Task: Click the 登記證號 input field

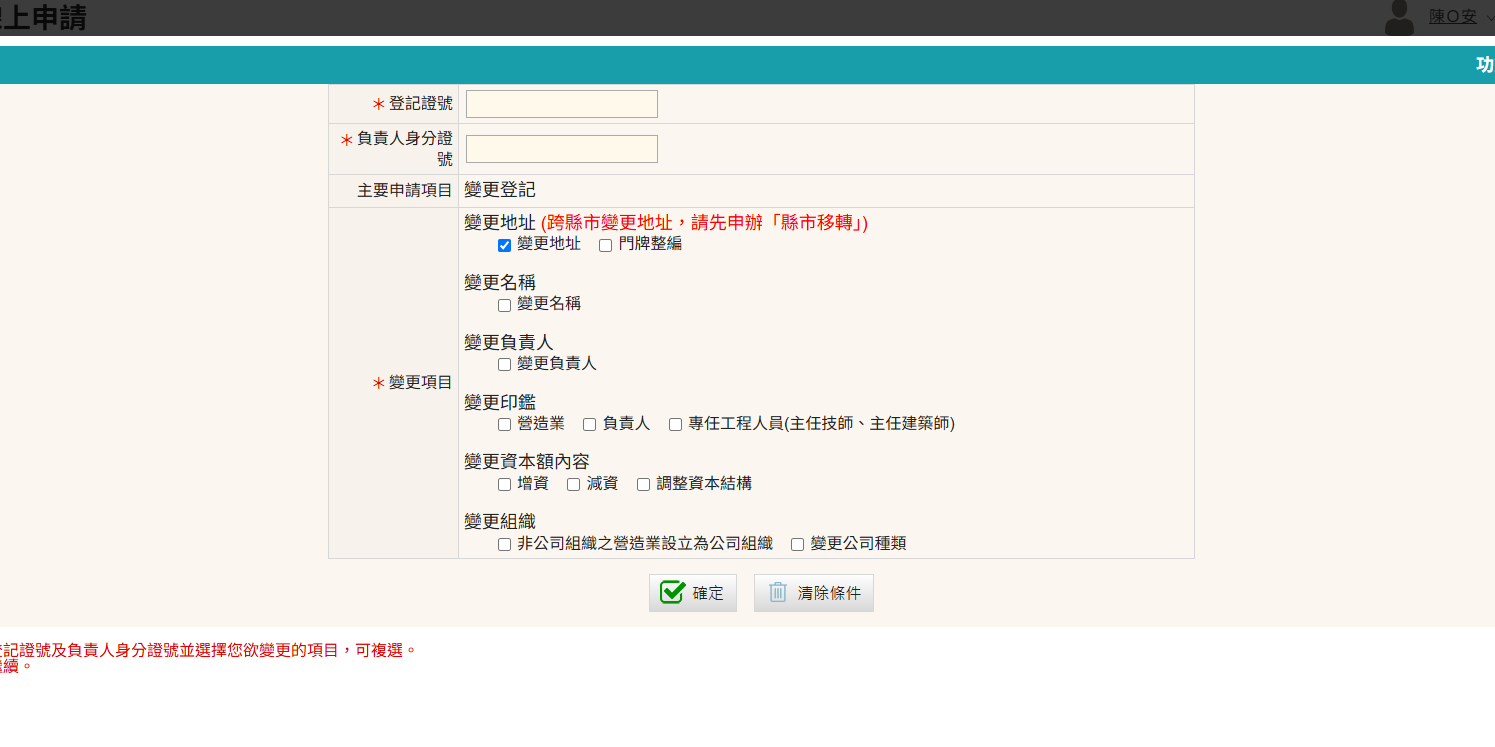Action: [561, 104]
